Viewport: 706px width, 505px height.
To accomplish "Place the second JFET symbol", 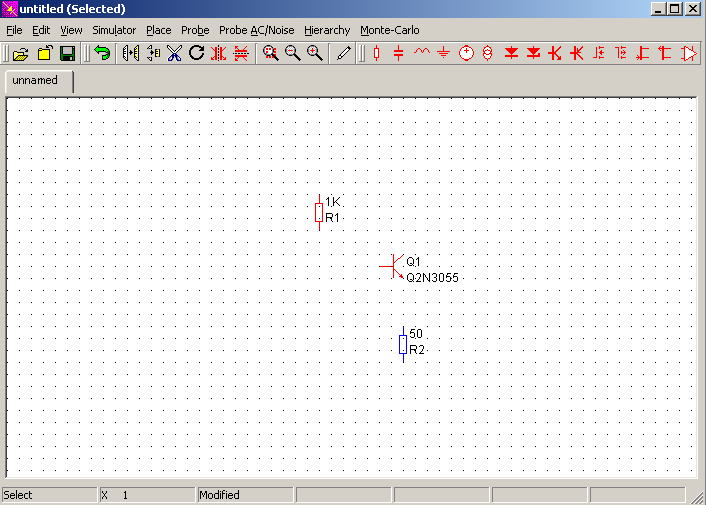I will click(665, 54).
